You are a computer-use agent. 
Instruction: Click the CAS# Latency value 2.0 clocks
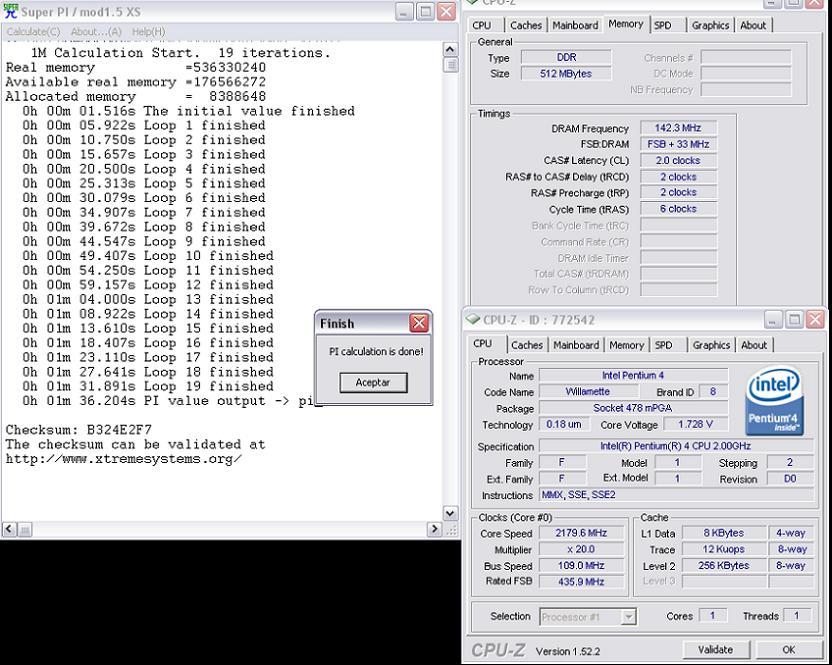click(x=678, y=160)
